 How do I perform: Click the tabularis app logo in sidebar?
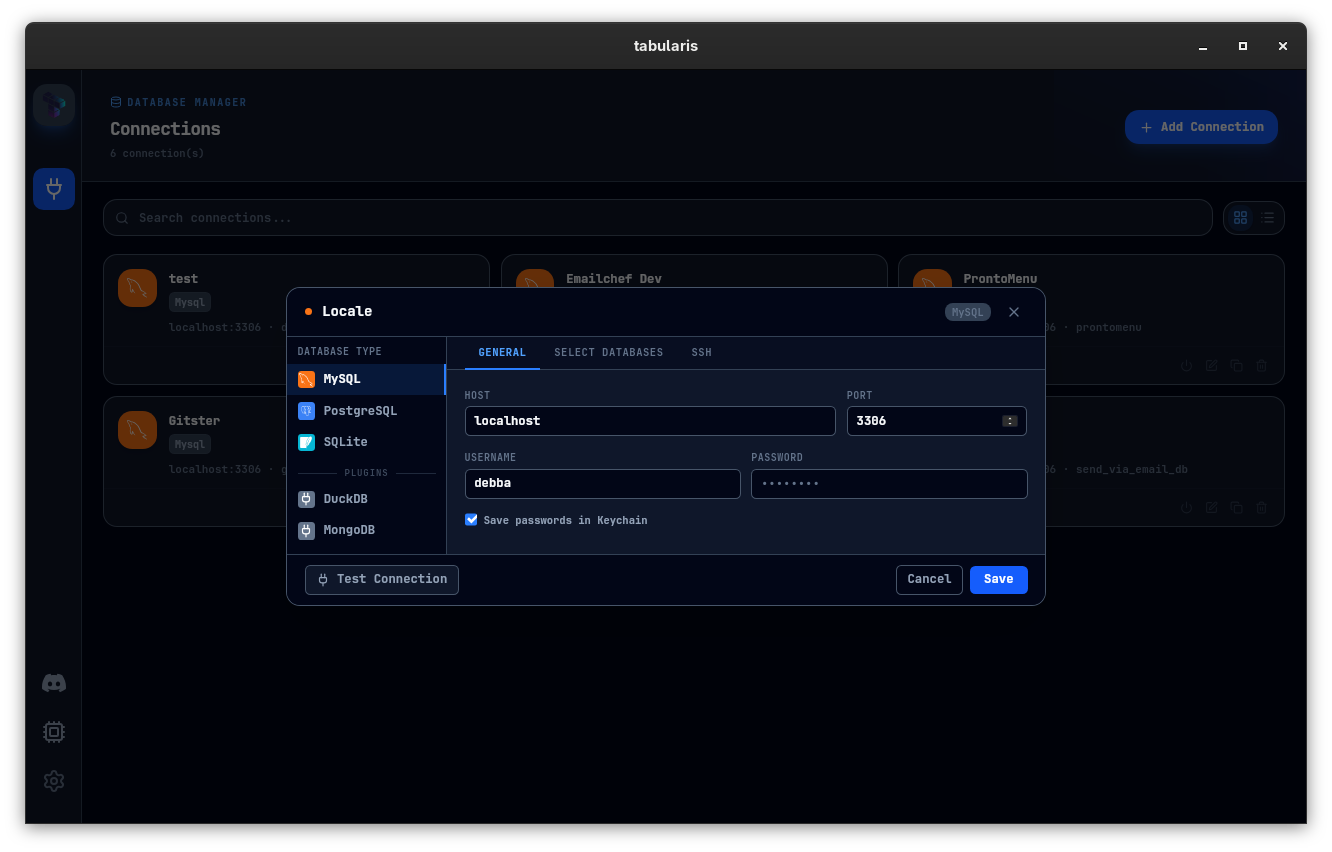(x=53, y=105)
